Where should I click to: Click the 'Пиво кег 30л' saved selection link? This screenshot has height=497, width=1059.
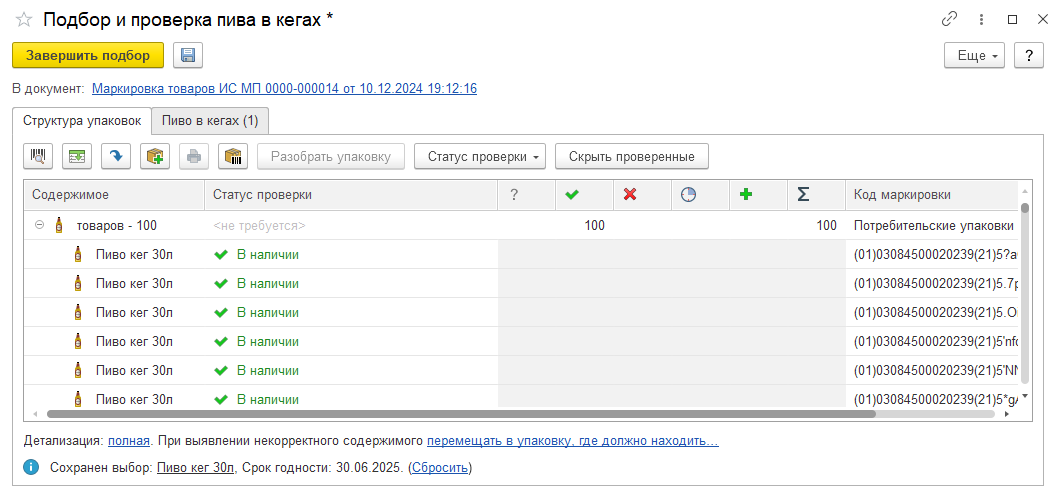[x=197, y=467]
